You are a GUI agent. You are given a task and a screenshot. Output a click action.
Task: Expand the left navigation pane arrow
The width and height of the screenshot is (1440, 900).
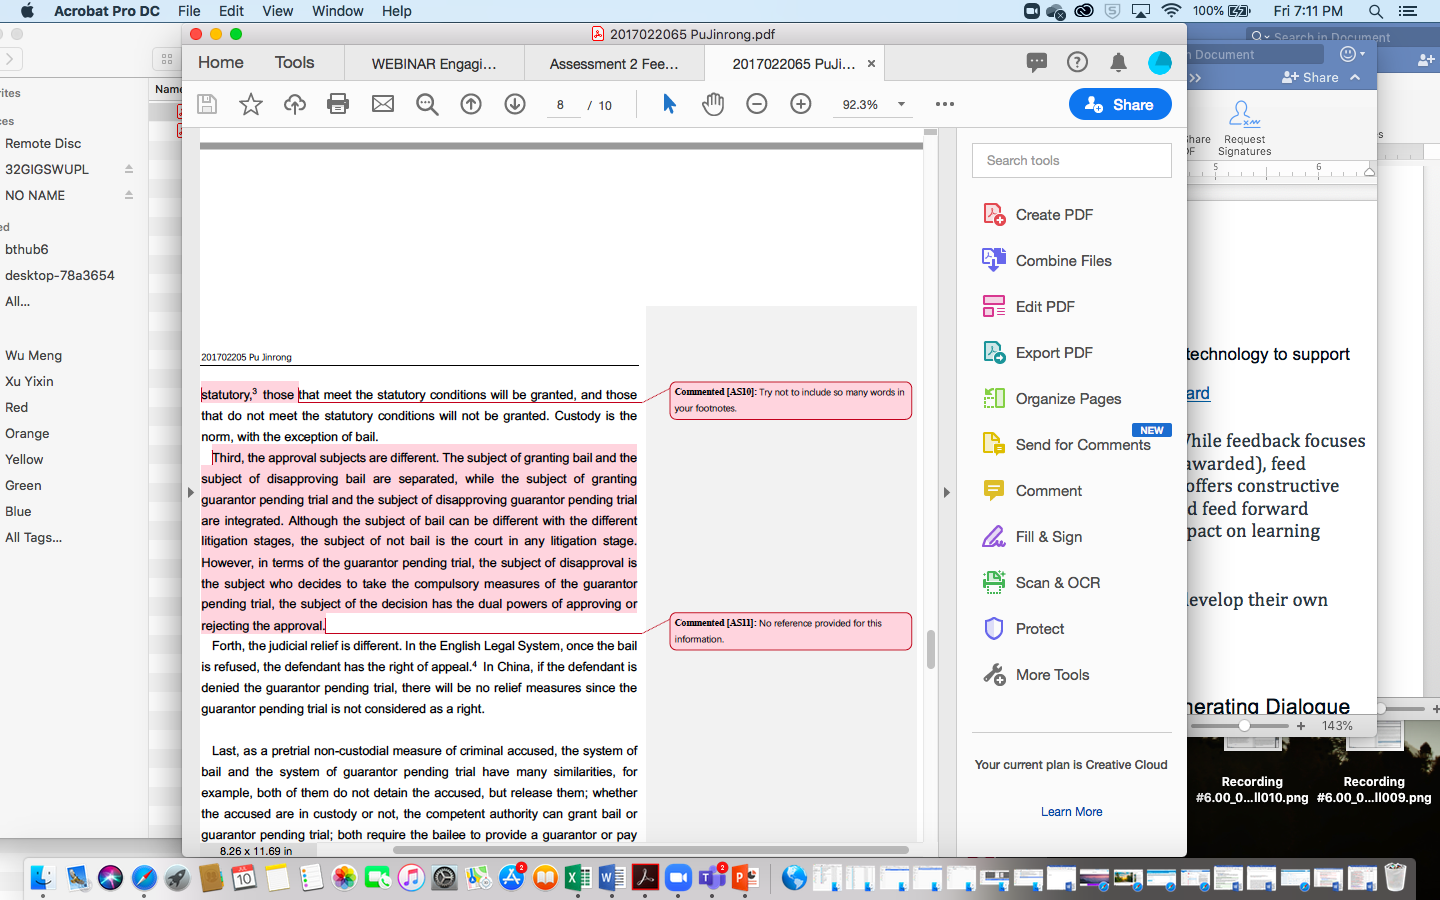190,492
